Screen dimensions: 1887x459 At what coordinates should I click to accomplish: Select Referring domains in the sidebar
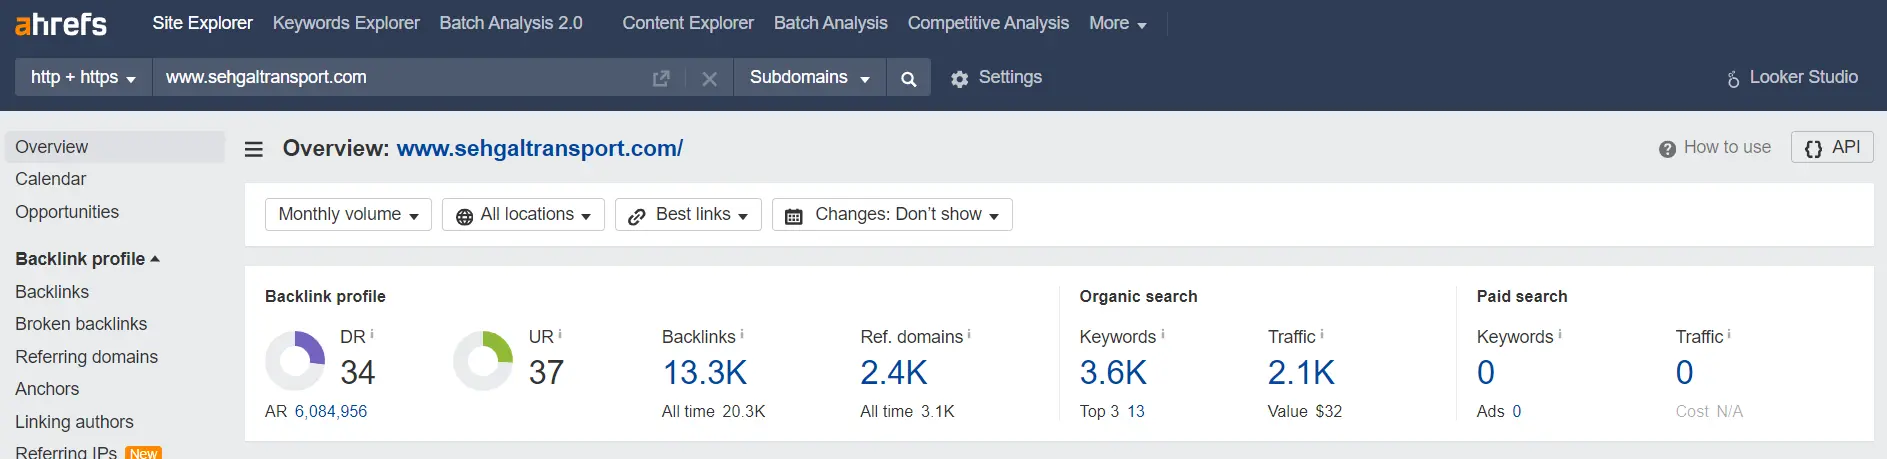click(86, 357)
